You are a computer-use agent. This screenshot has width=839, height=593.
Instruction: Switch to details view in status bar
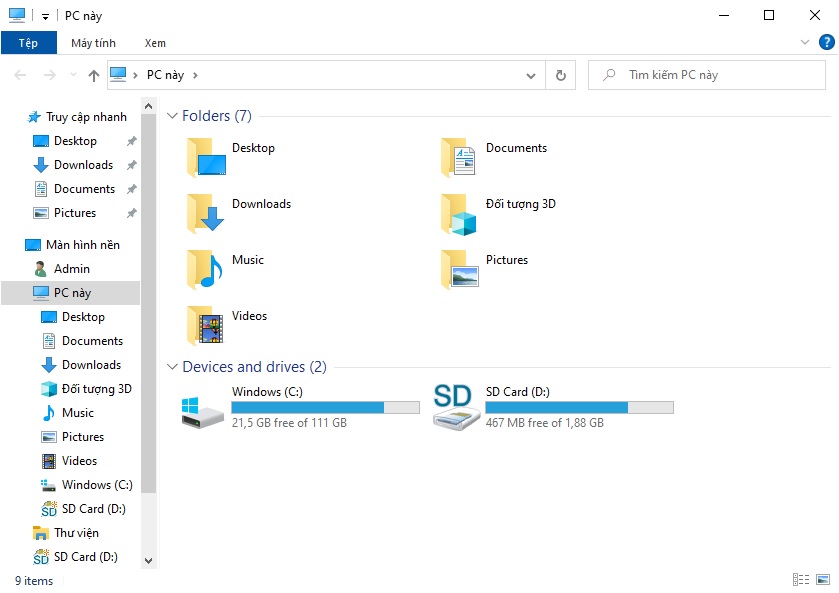pyautogui.click(x=801, y=580)
